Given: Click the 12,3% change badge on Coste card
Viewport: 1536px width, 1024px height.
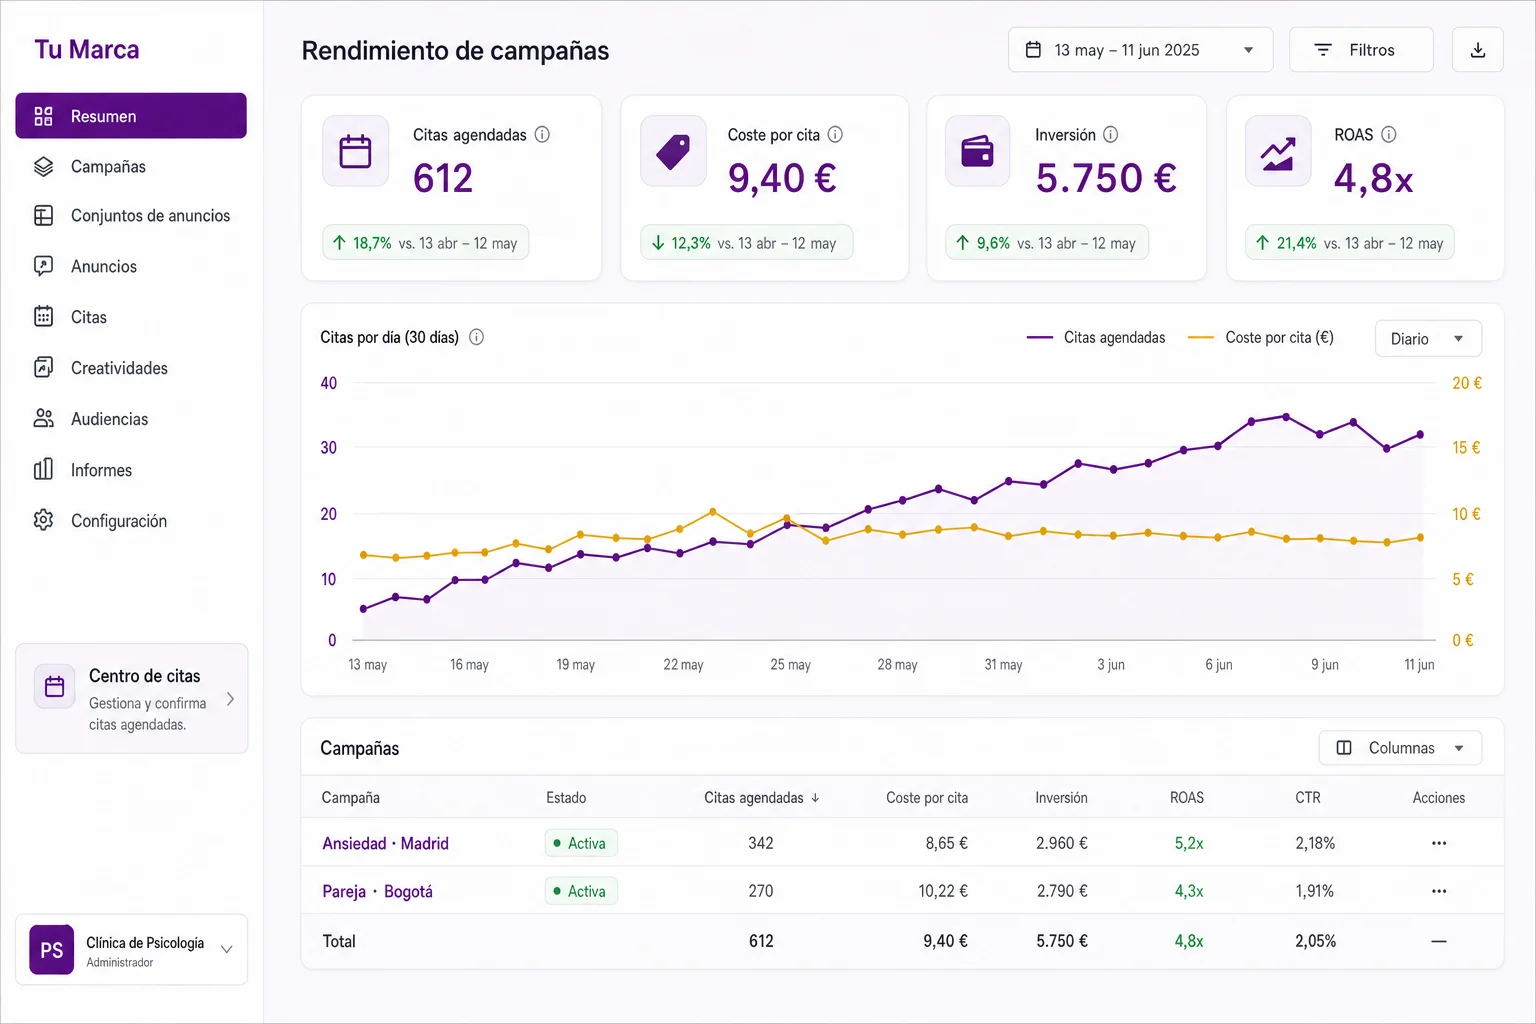Looking at the screenshot, I should pos(746,243).
